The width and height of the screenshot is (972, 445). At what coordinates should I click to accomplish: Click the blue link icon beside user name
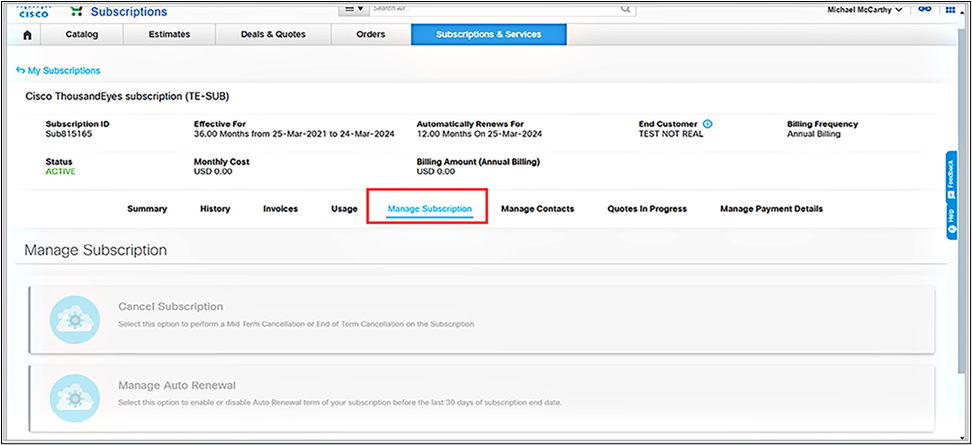(x=925, y=10)
